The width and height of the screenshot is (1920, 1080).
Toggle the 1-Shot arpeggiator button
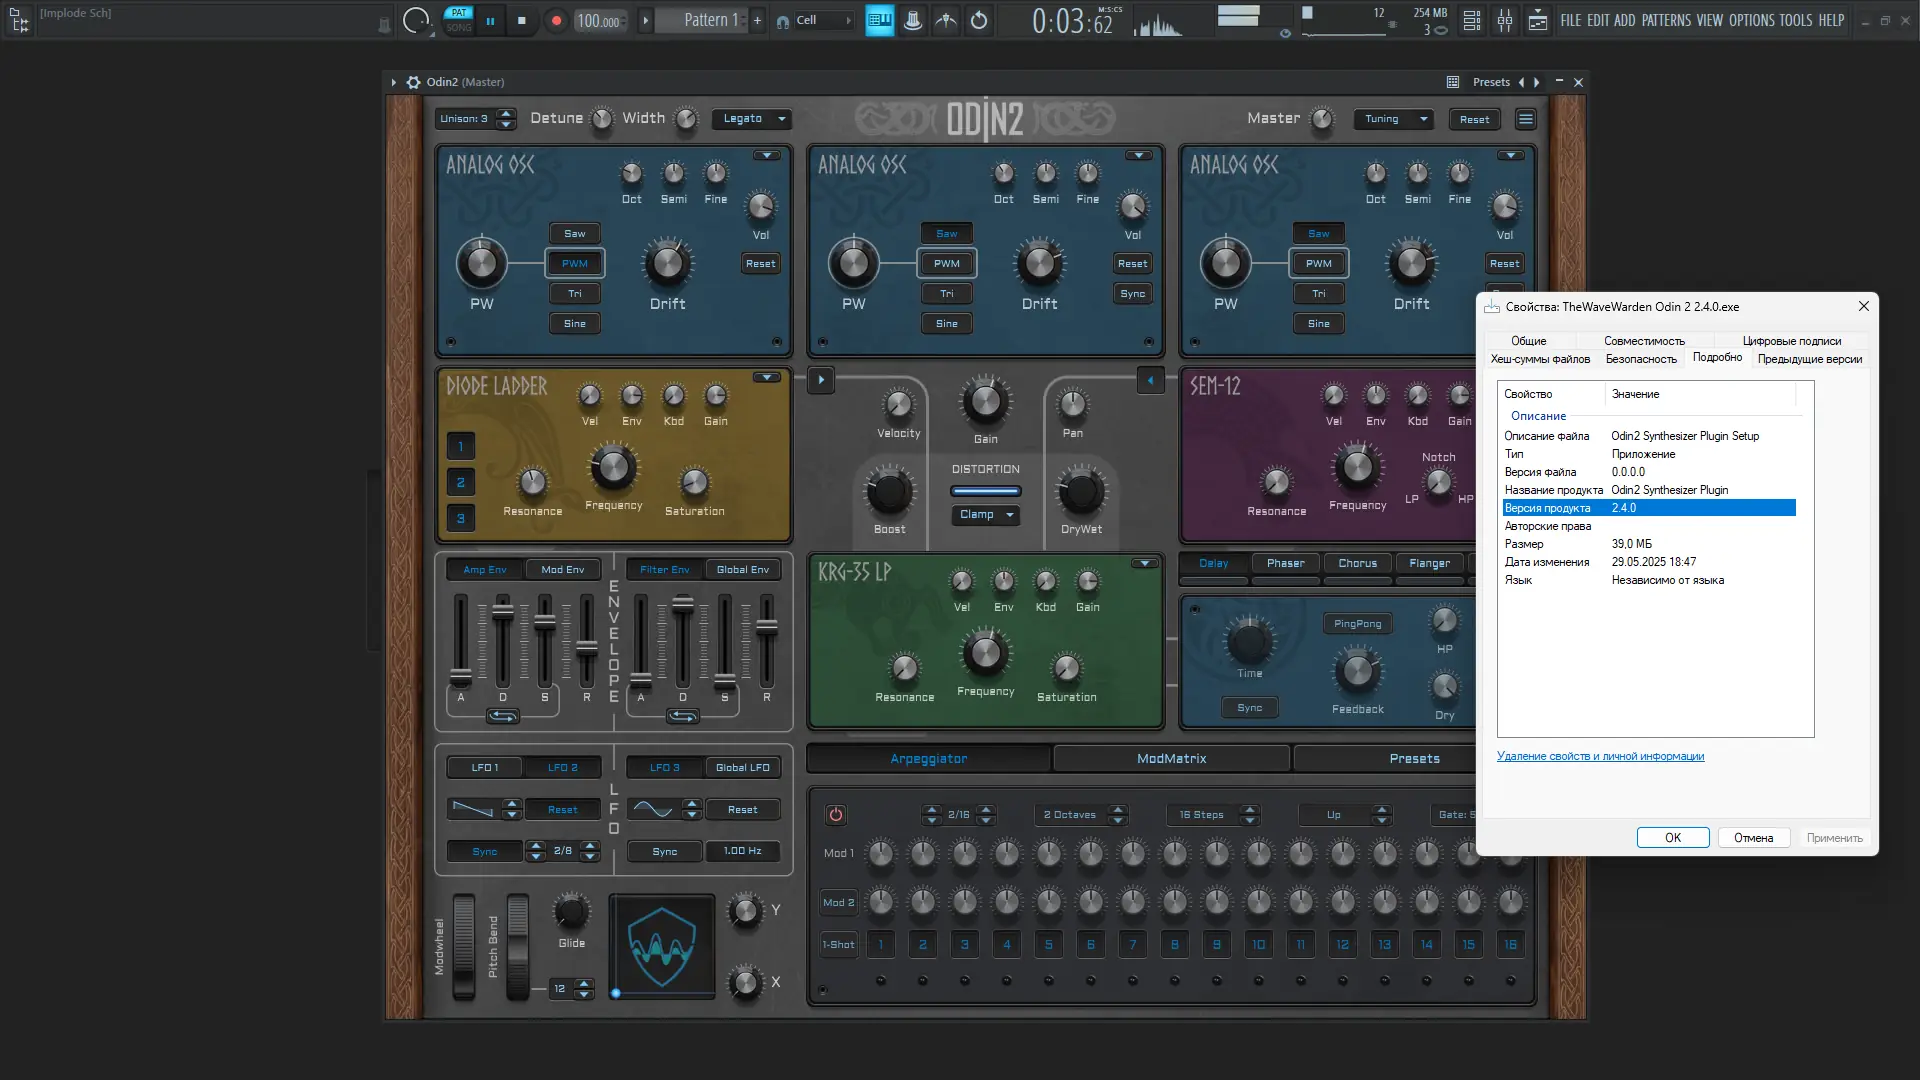point(838,944)
